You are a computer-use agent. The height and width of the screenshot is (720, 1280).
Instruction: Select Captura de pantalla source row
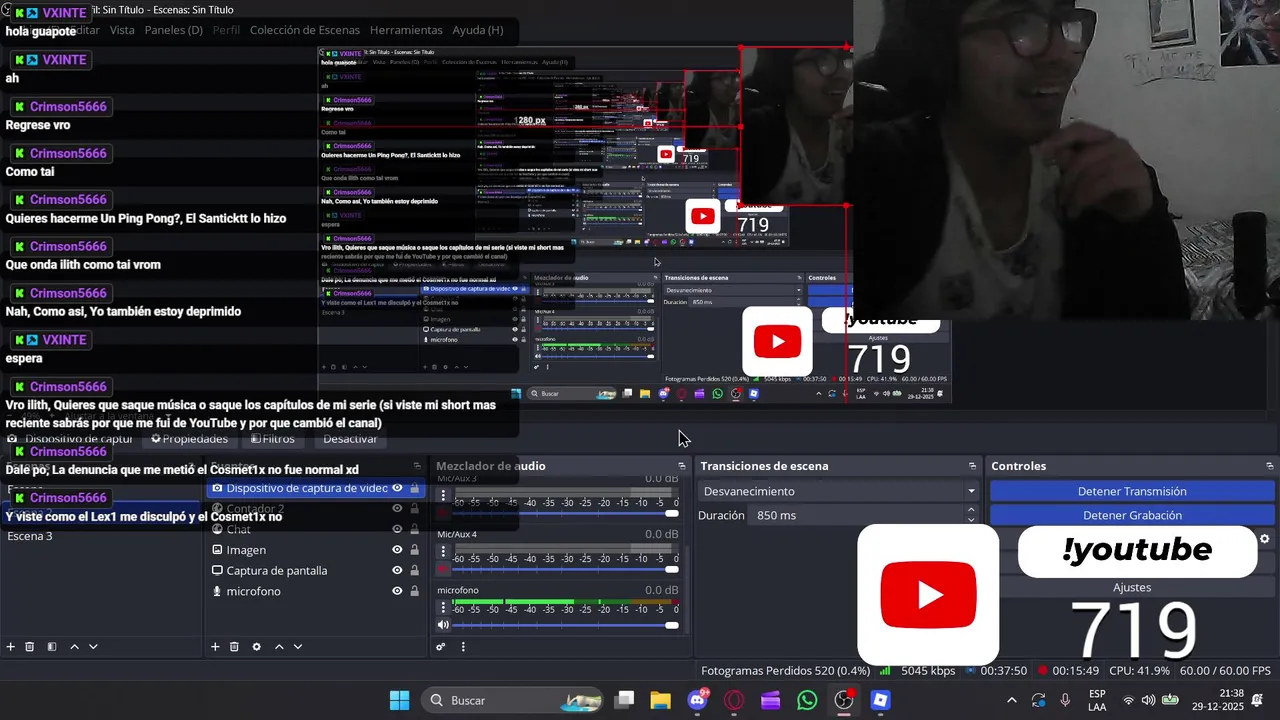point(314,570)
